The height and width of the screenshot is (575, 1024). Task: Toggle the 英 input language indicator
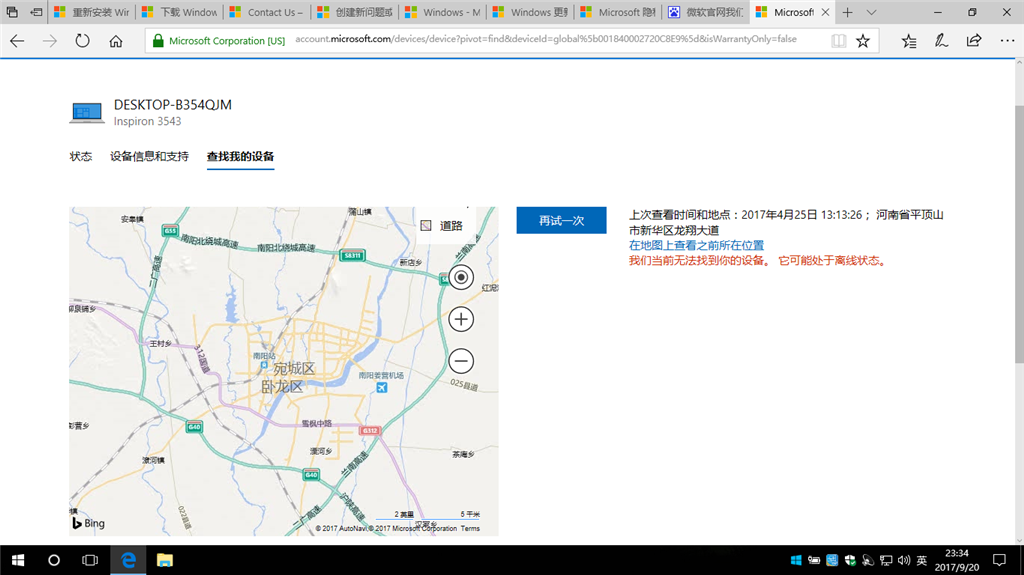click(921, 560)
